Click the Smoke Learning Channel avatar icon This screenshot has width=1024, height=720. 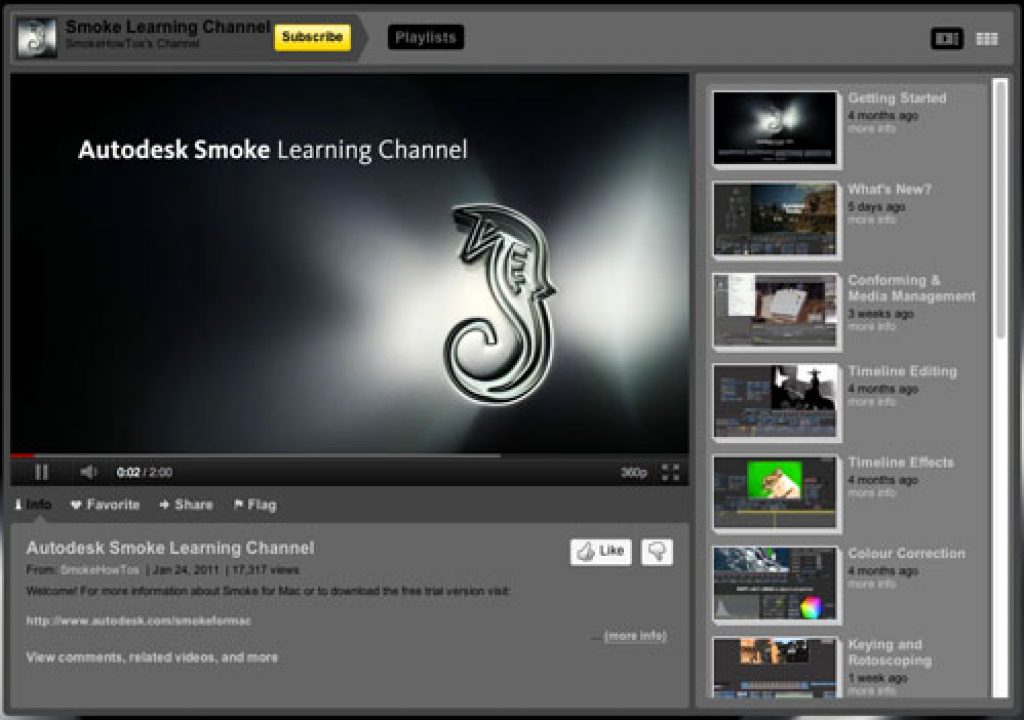[x=37, y=38]
